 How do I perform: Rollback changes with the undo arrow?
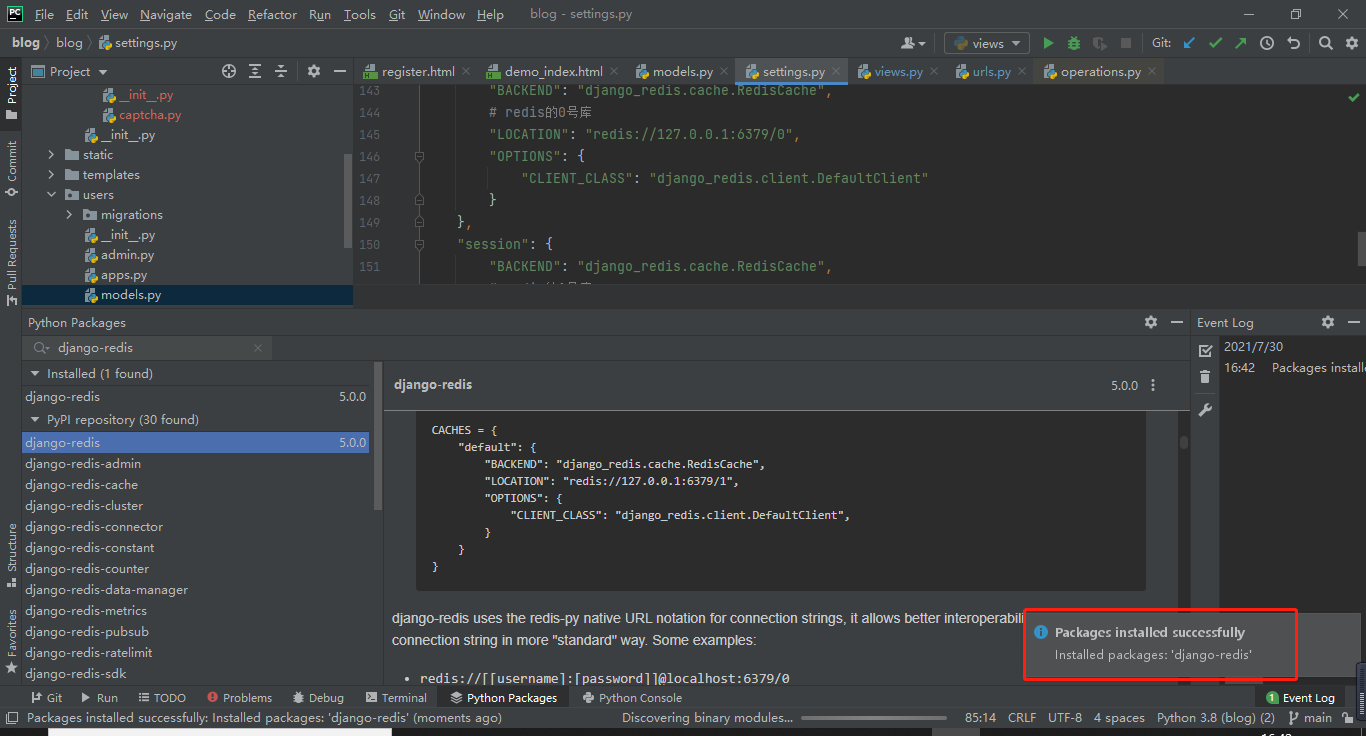tap(1293, 43)
